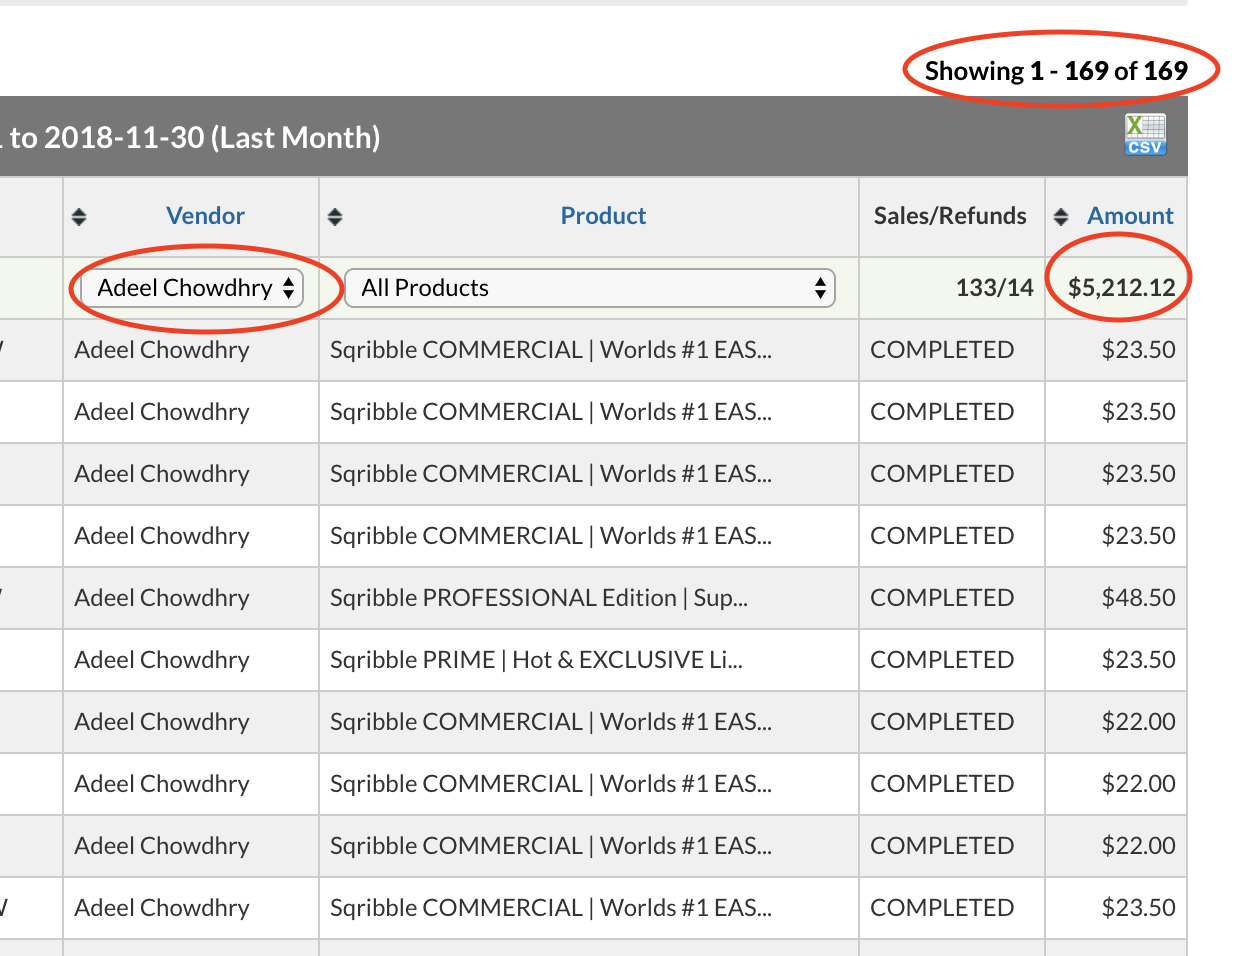Viewport: 1252px width, 956px height.
Task: Click Adeel Chowdhry in the Sqribble PRIME row
Action: point(162,660)
